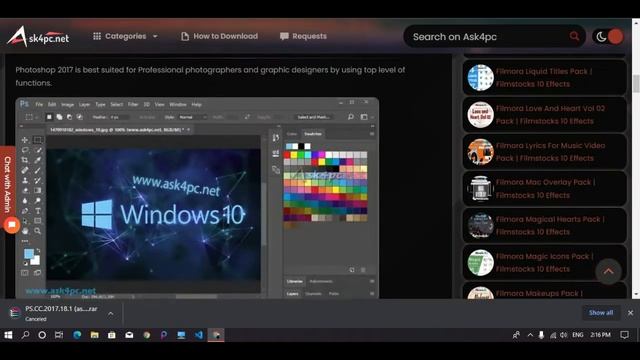
Task: Click the Filmora Mac Overlay Pack thumbnail
Action: coord(480,189)
